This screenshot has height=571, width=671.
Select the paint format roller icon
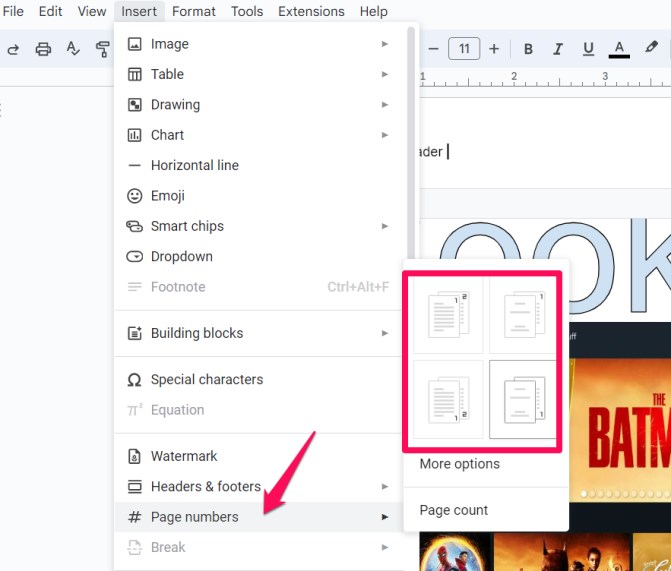click(103, 49)
